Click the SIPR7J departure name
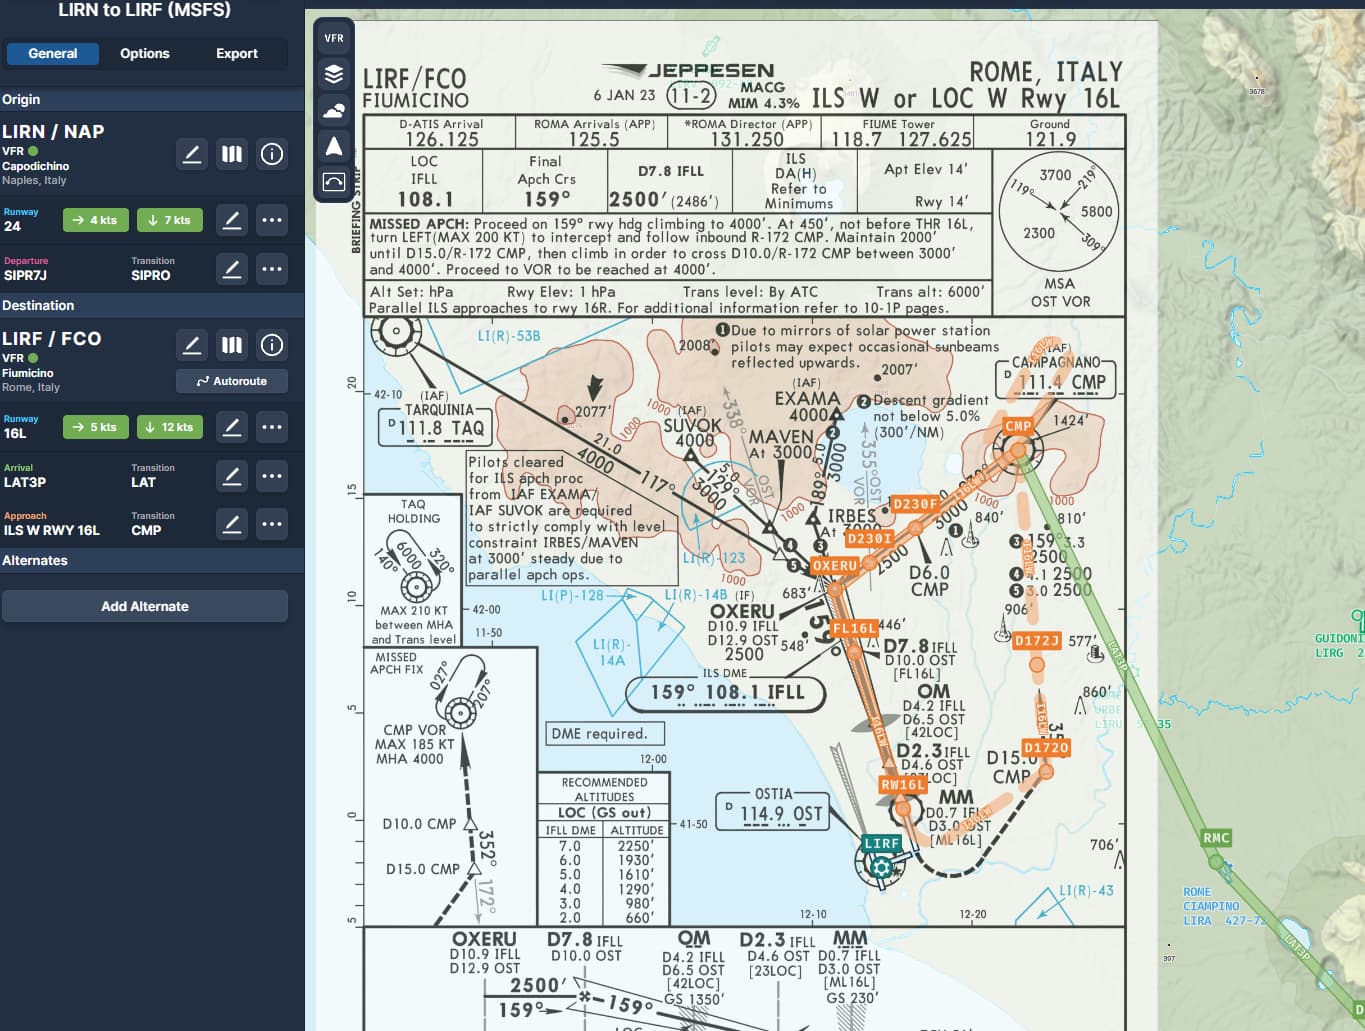Viewport: 1365px width, 1031px height. 25,275
